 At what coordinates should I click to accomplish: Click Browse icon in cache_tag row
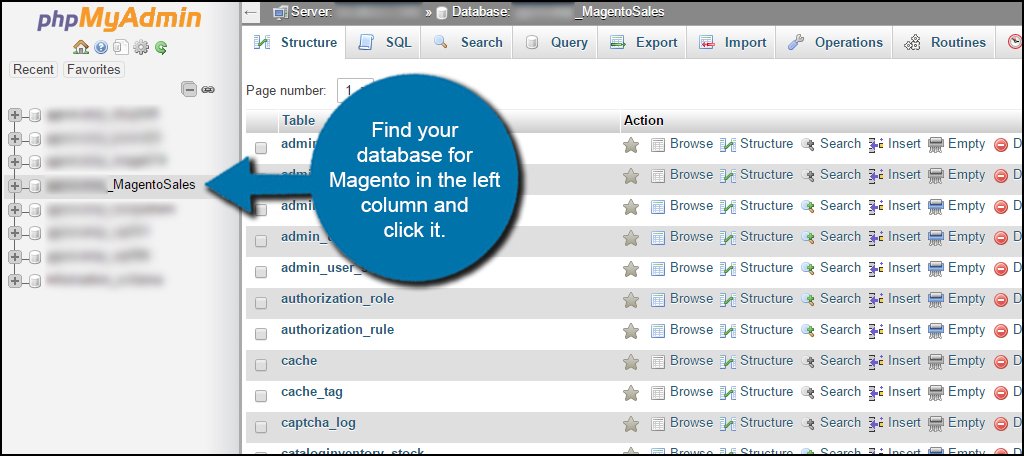coord(658,393)
